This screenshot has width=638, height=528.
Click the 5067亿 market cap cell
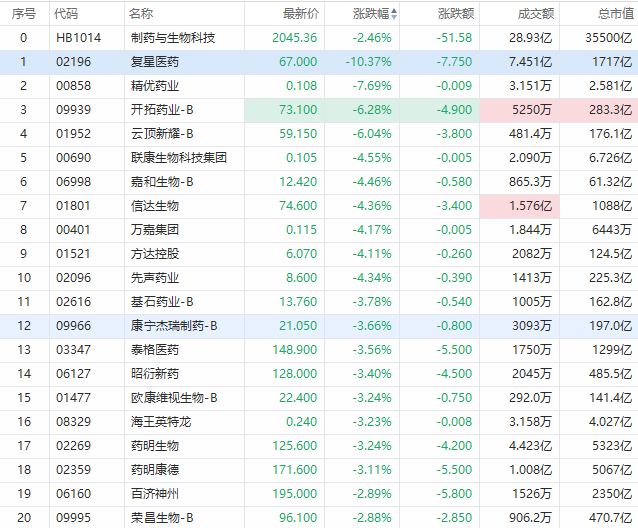pyautogui.click(x=612, y=470)
